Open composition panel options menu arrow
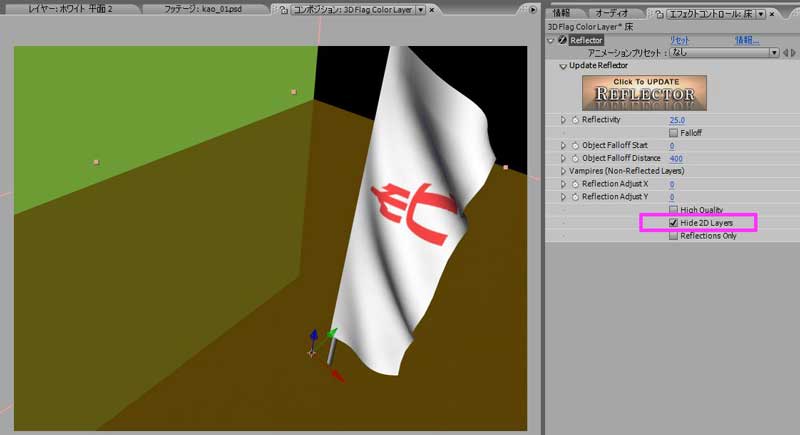The image size is (800, 435). coord(533,10)
